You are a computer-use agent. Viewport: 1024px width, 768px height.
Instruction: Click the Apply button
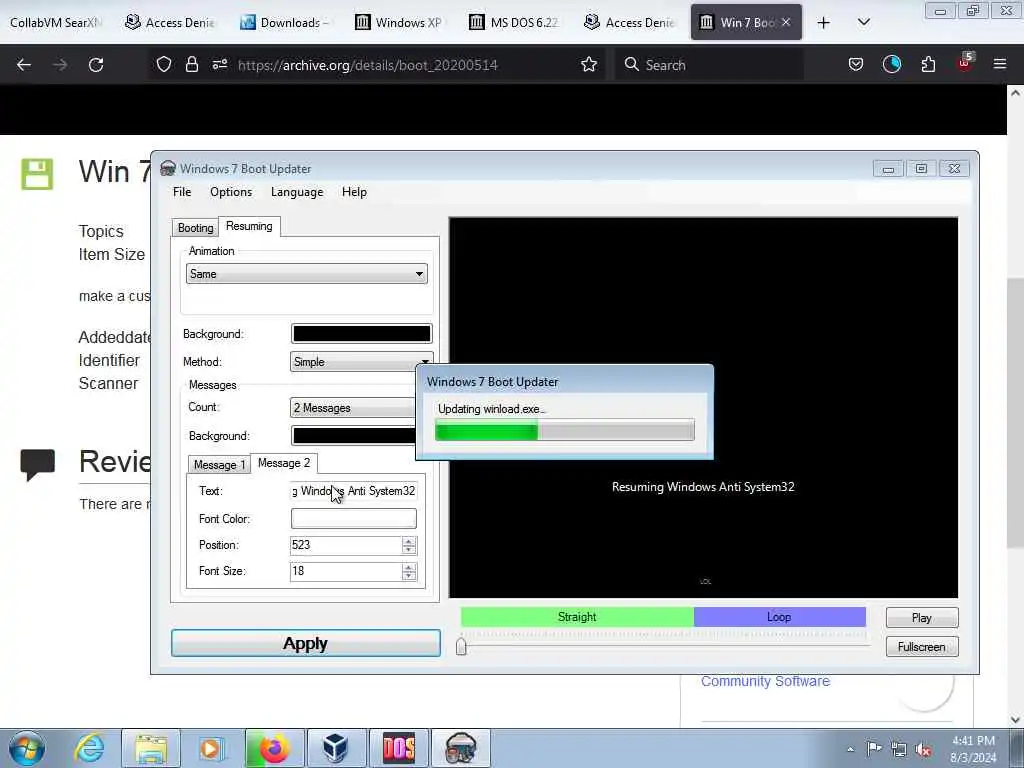(x=306, y=643)
